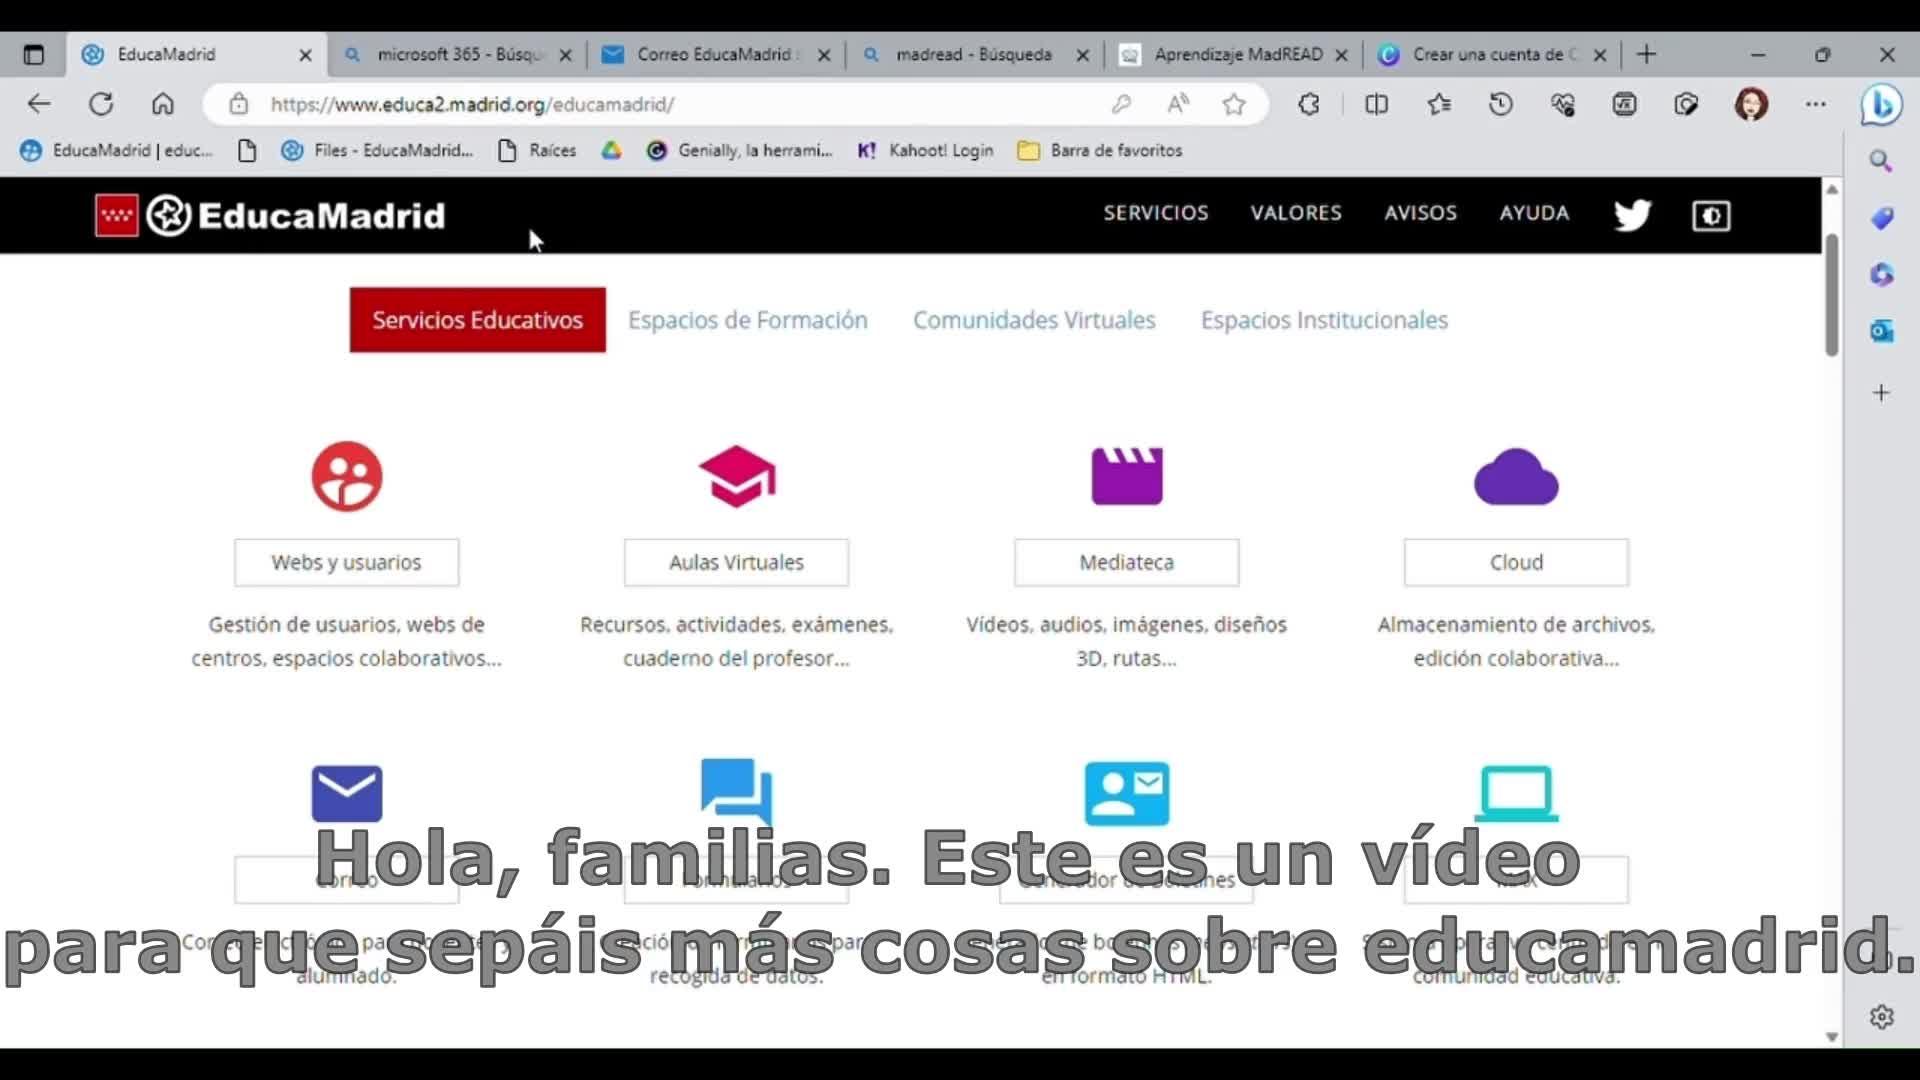The image size is (1920, 1080).
Task: Click the page vertical scrollbar thumb
Action: [x=1831, y=295]
